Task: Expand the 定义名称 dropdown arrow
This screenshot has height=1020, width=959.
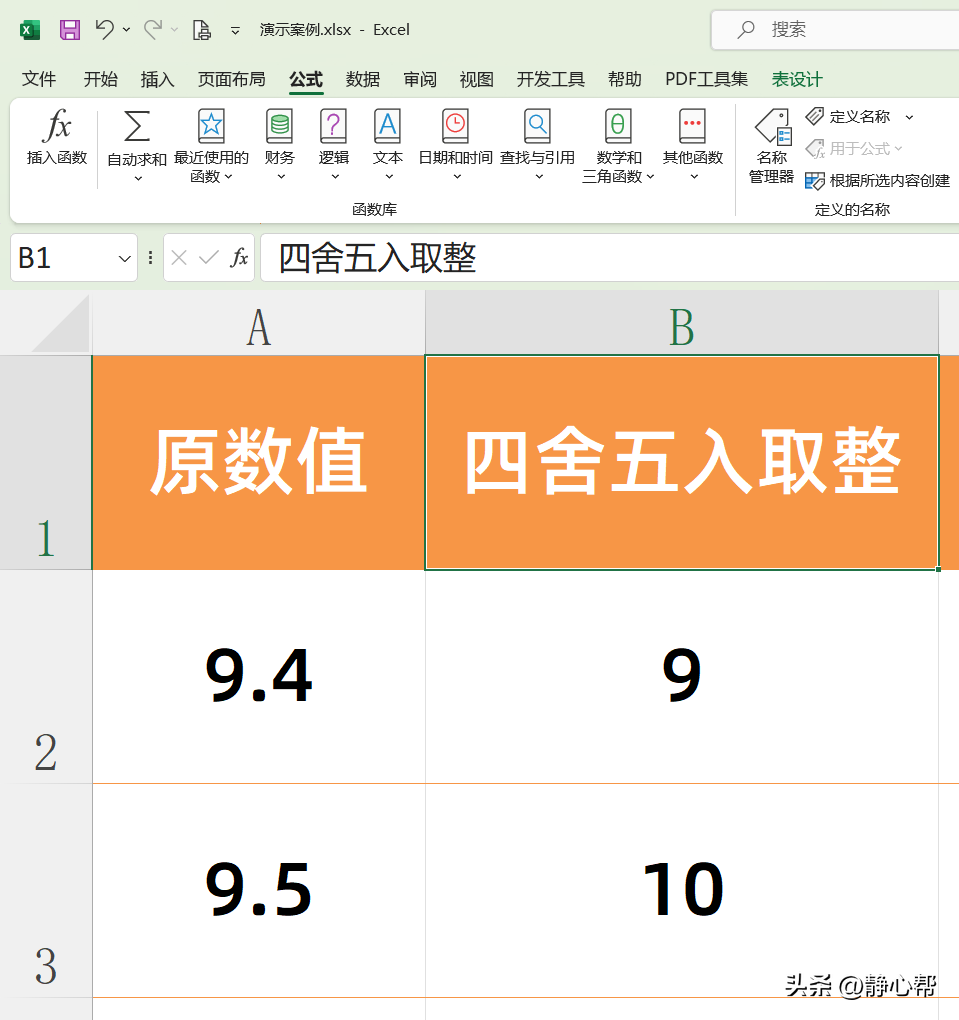Action: [x=910, y=117]
